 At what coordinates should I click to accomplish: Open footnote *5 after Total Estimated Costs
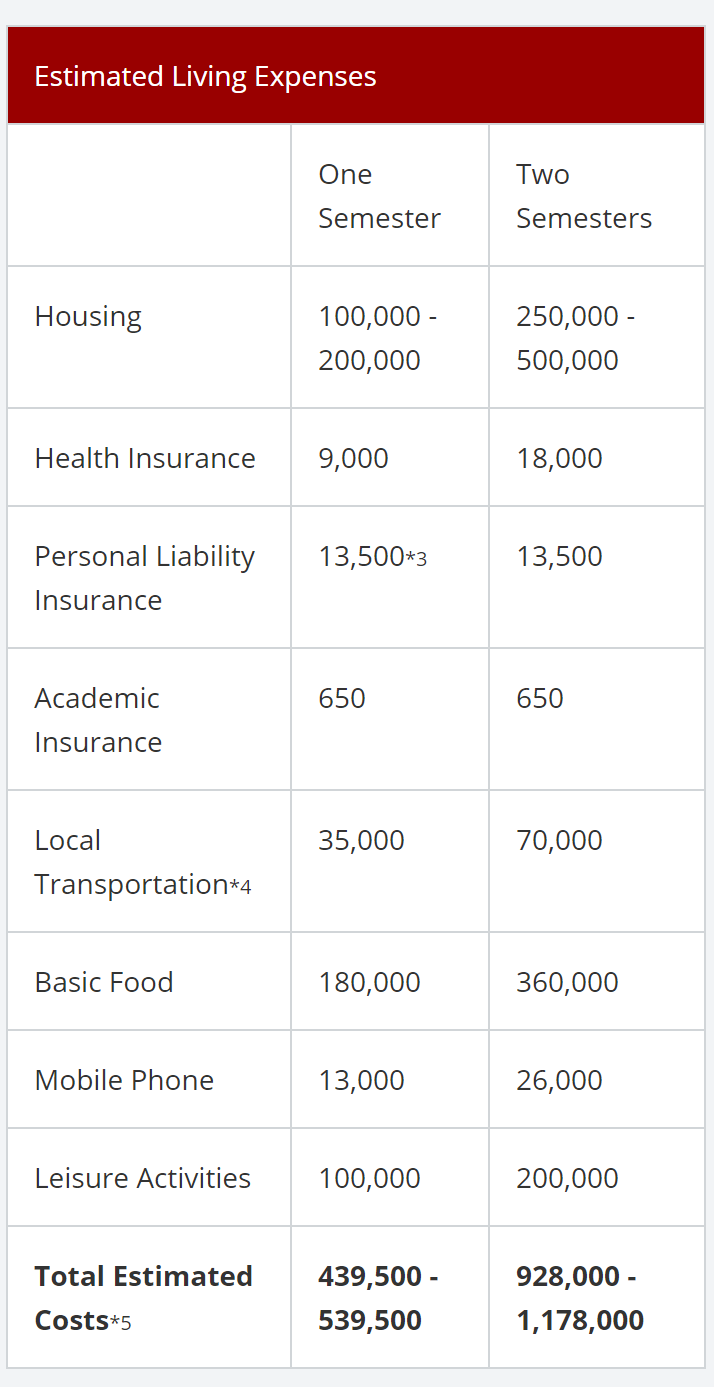120,1322
